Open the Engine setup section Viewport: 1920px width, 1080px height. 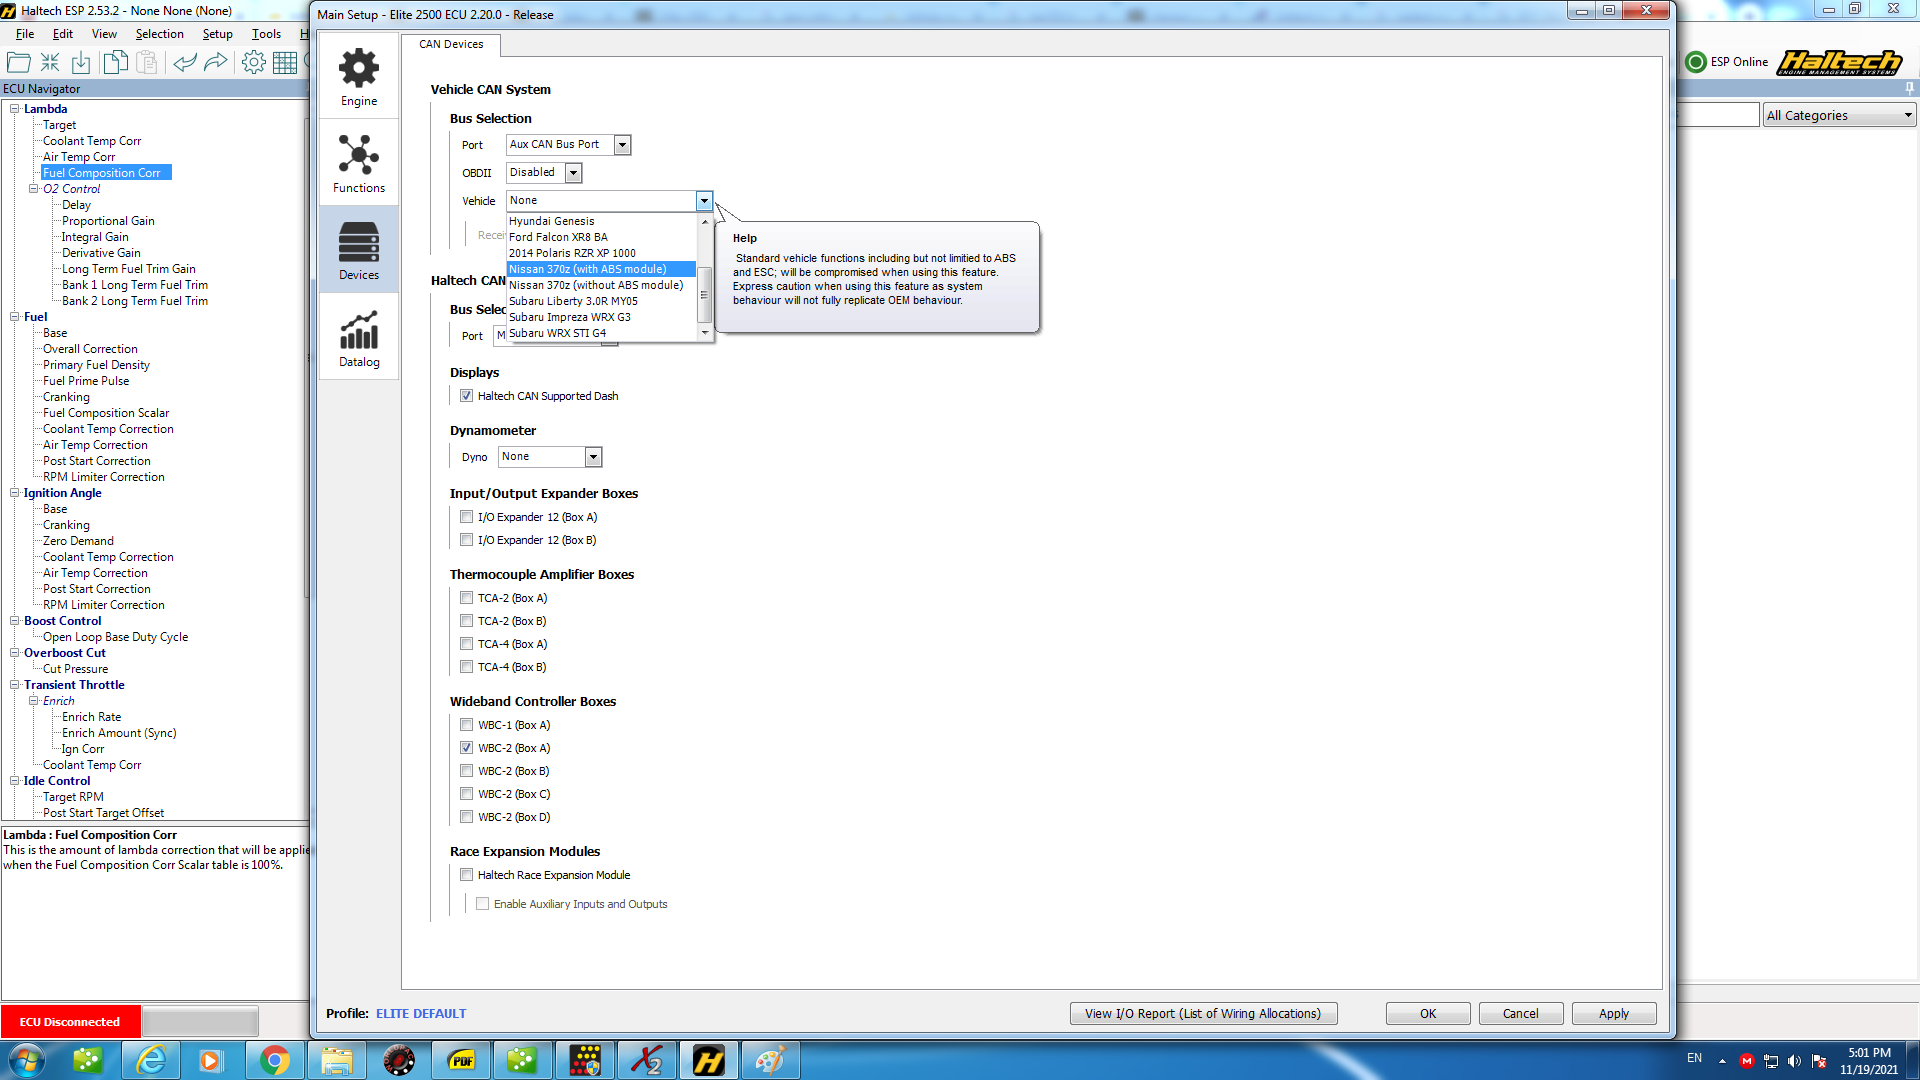click(359, 77)
